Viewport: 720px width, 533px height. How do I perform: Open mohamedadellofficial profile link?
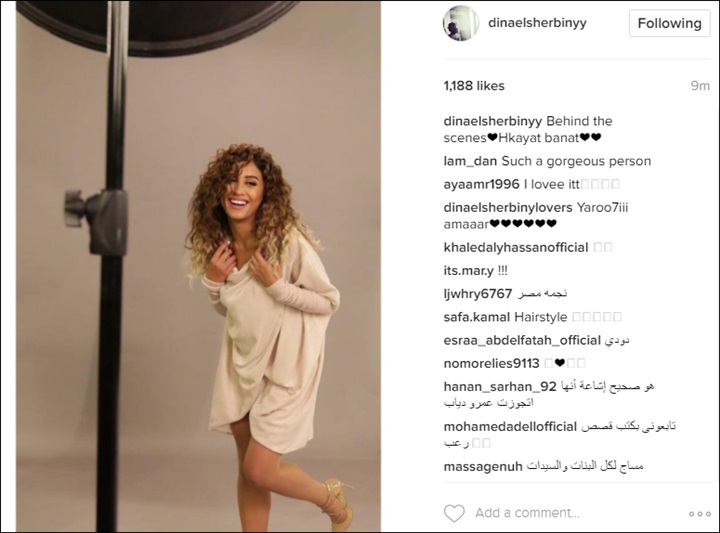tap(510, 426)
